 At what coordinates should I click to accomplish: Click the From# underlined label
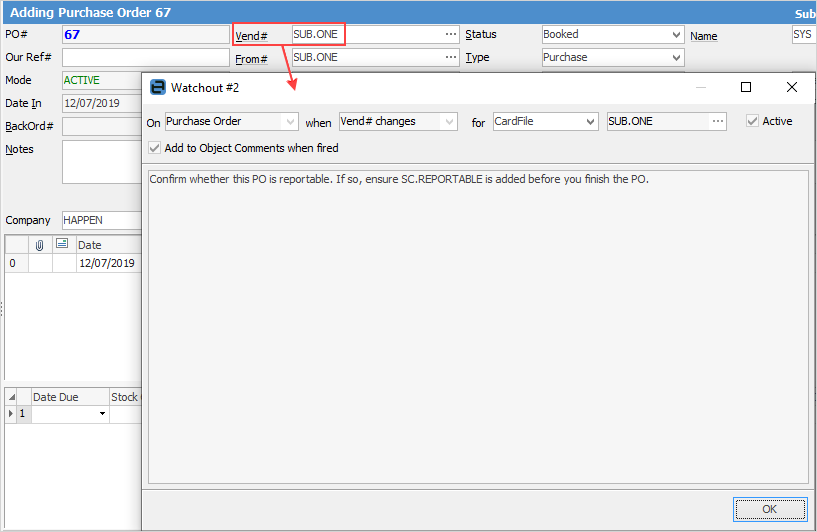point(251,59)
